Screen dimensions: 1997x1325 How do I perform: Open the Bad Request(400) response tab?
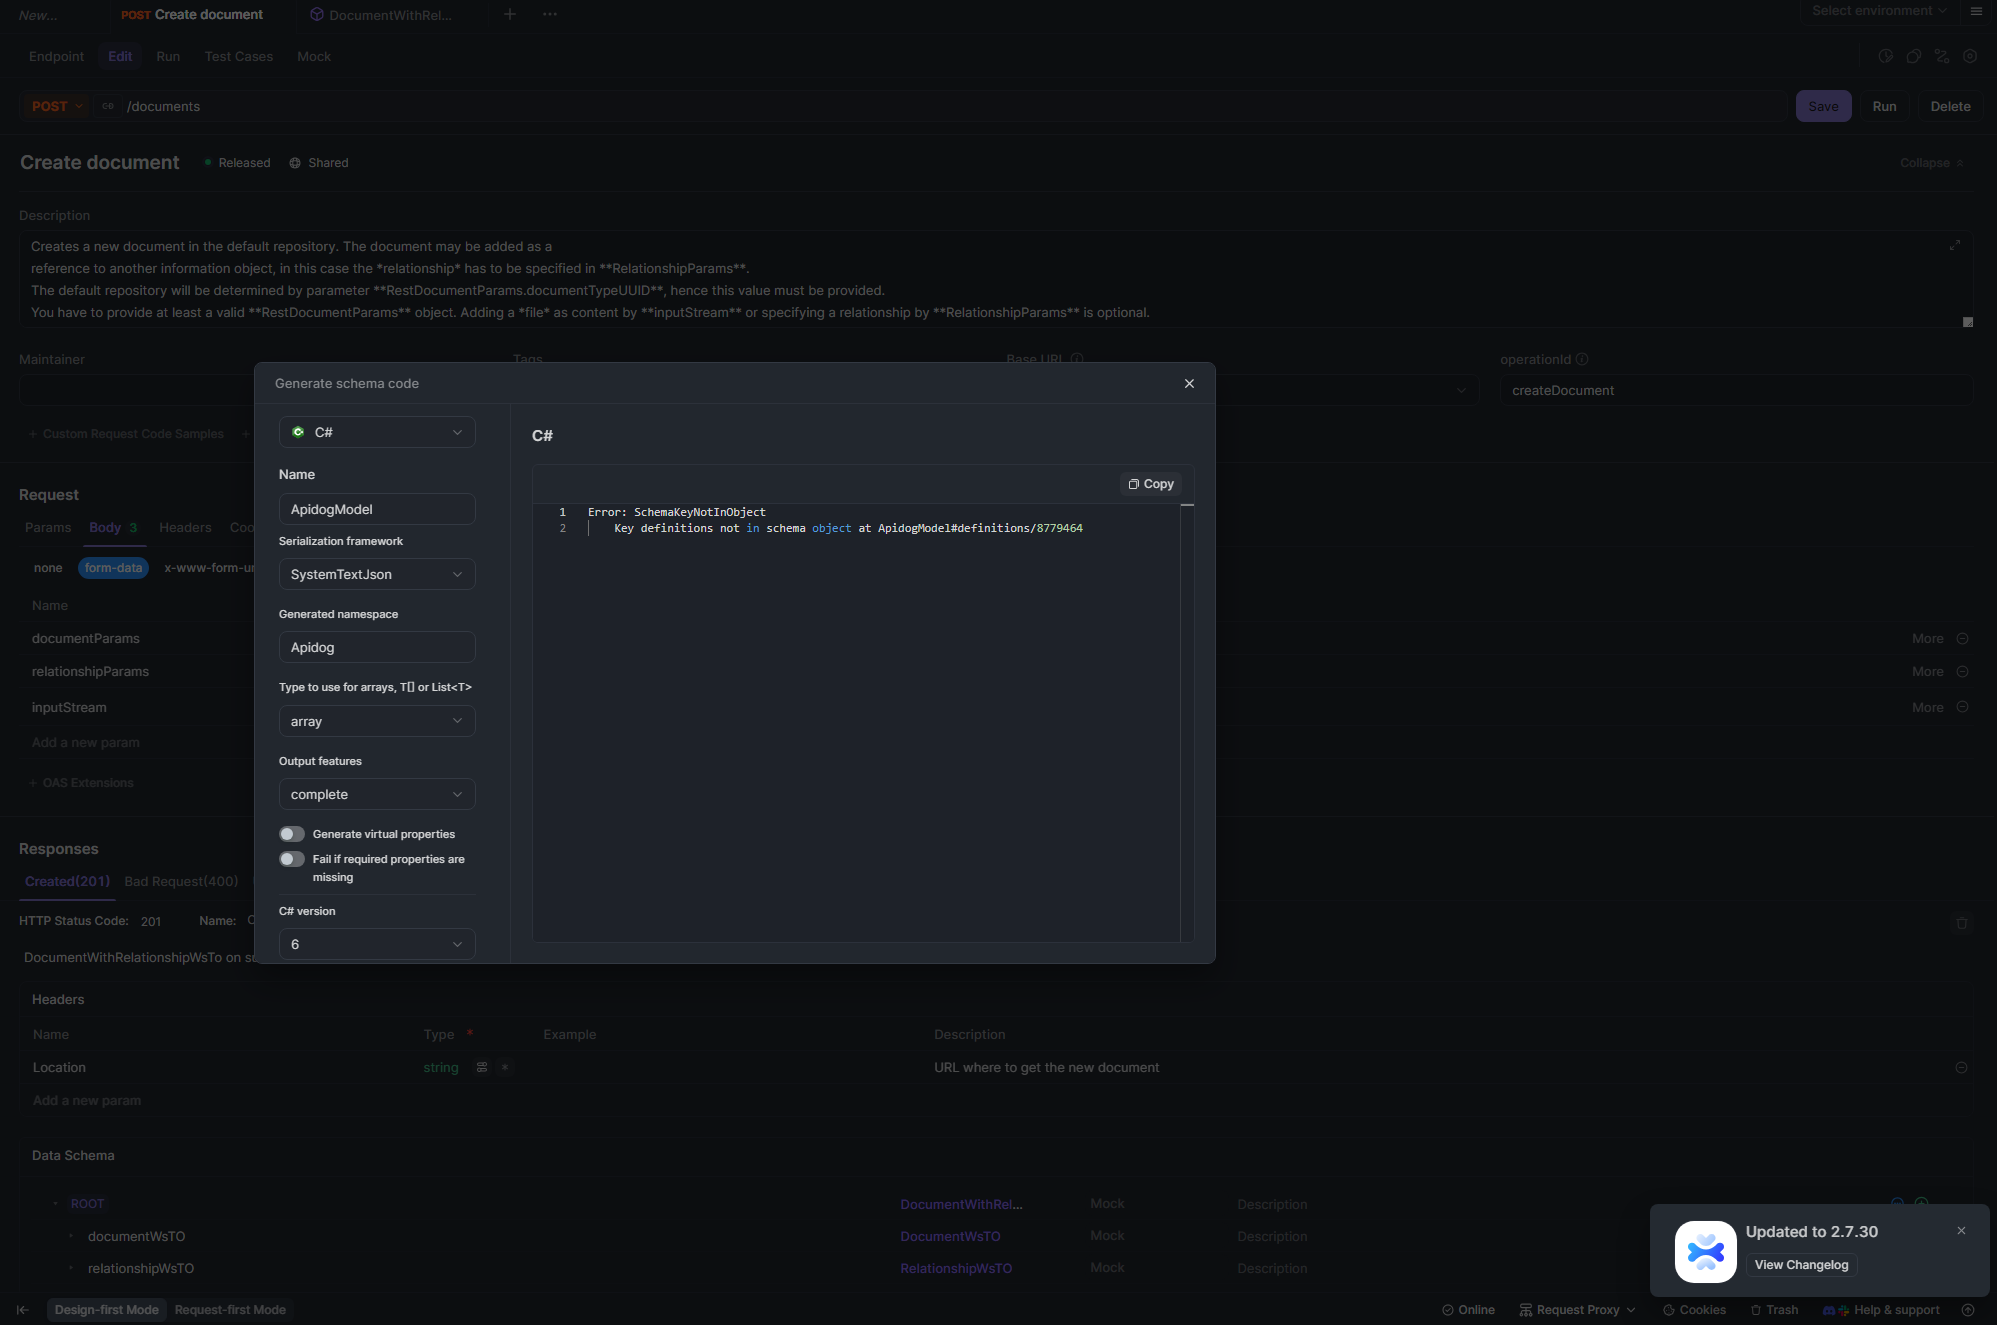click(x=181, y=881)
